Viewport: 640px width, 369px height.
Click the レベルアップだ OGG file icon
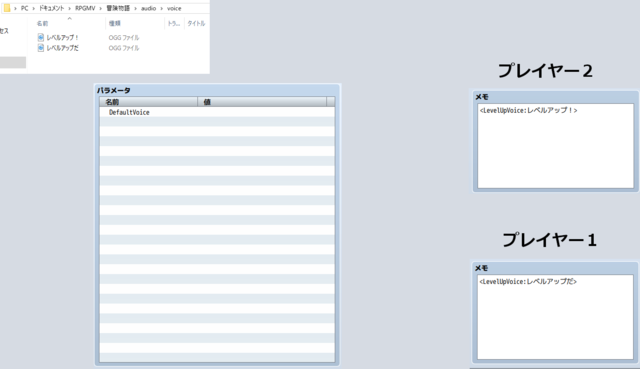(x=40, y=48)
